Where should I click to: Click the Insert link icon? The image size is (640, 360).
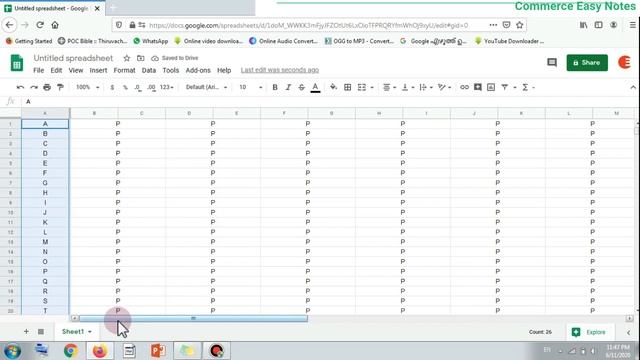point(464,87)
